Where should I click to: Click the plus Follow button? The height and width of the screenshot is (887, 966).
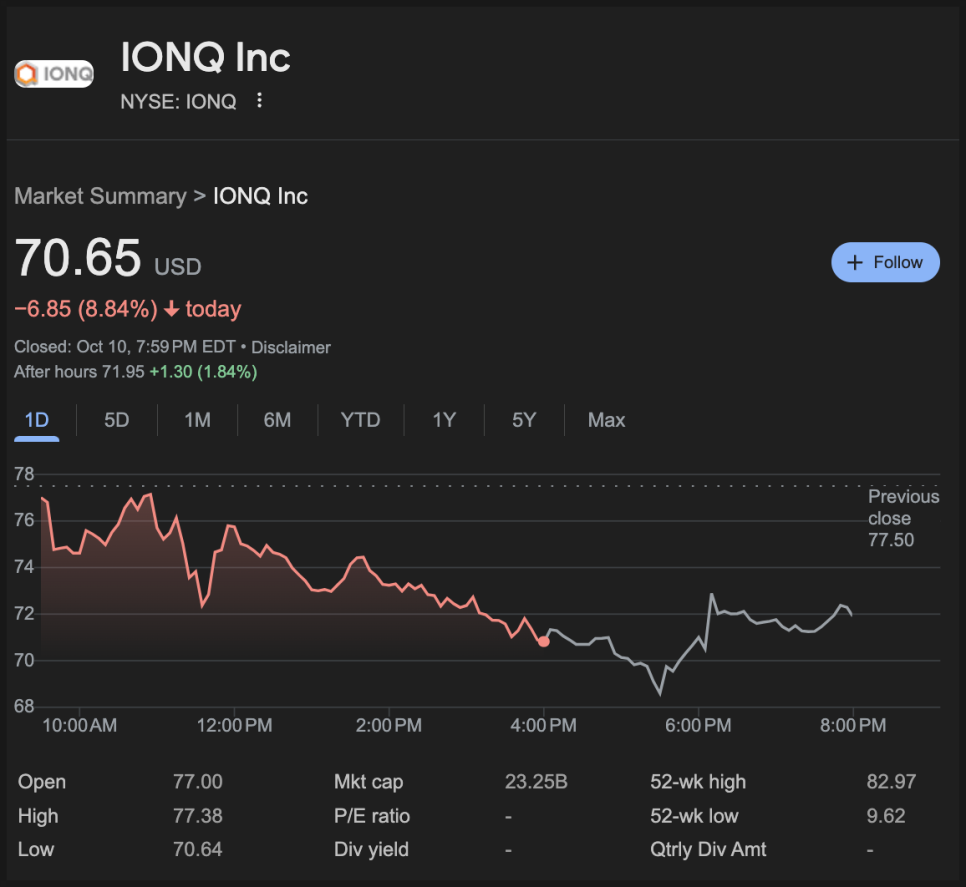885,262
